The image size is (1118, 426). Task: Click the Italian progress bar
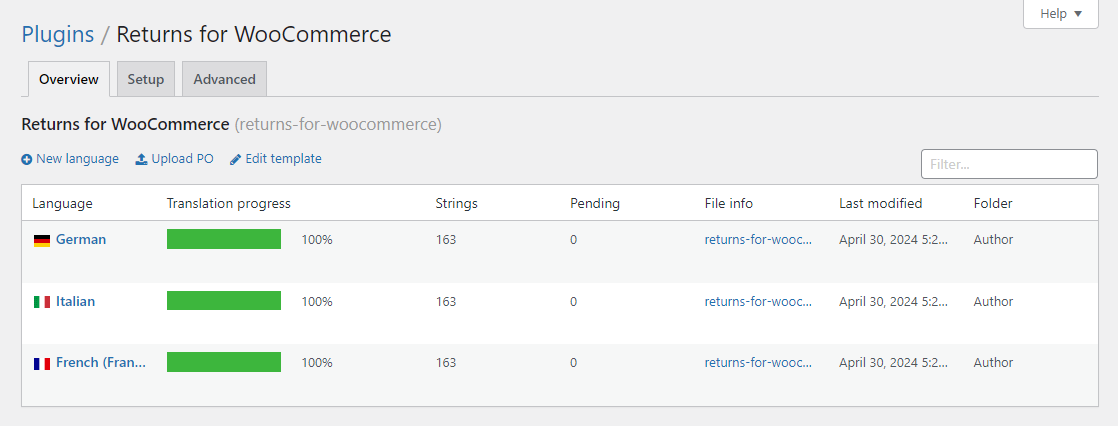pos(224,301)
